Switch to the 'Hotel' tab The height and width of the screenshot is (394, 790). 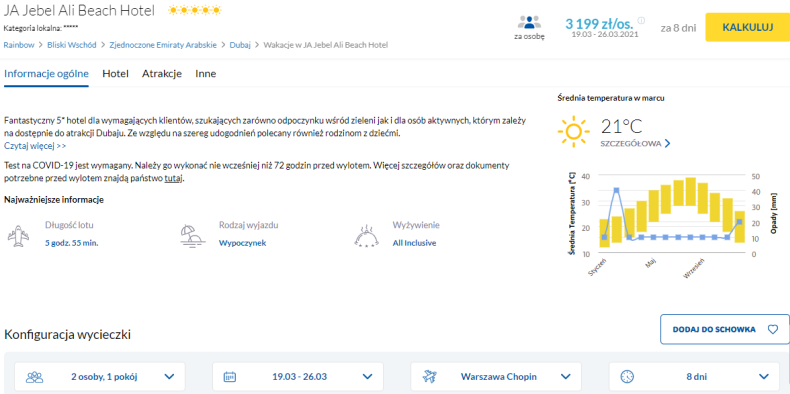coord(115,74)
